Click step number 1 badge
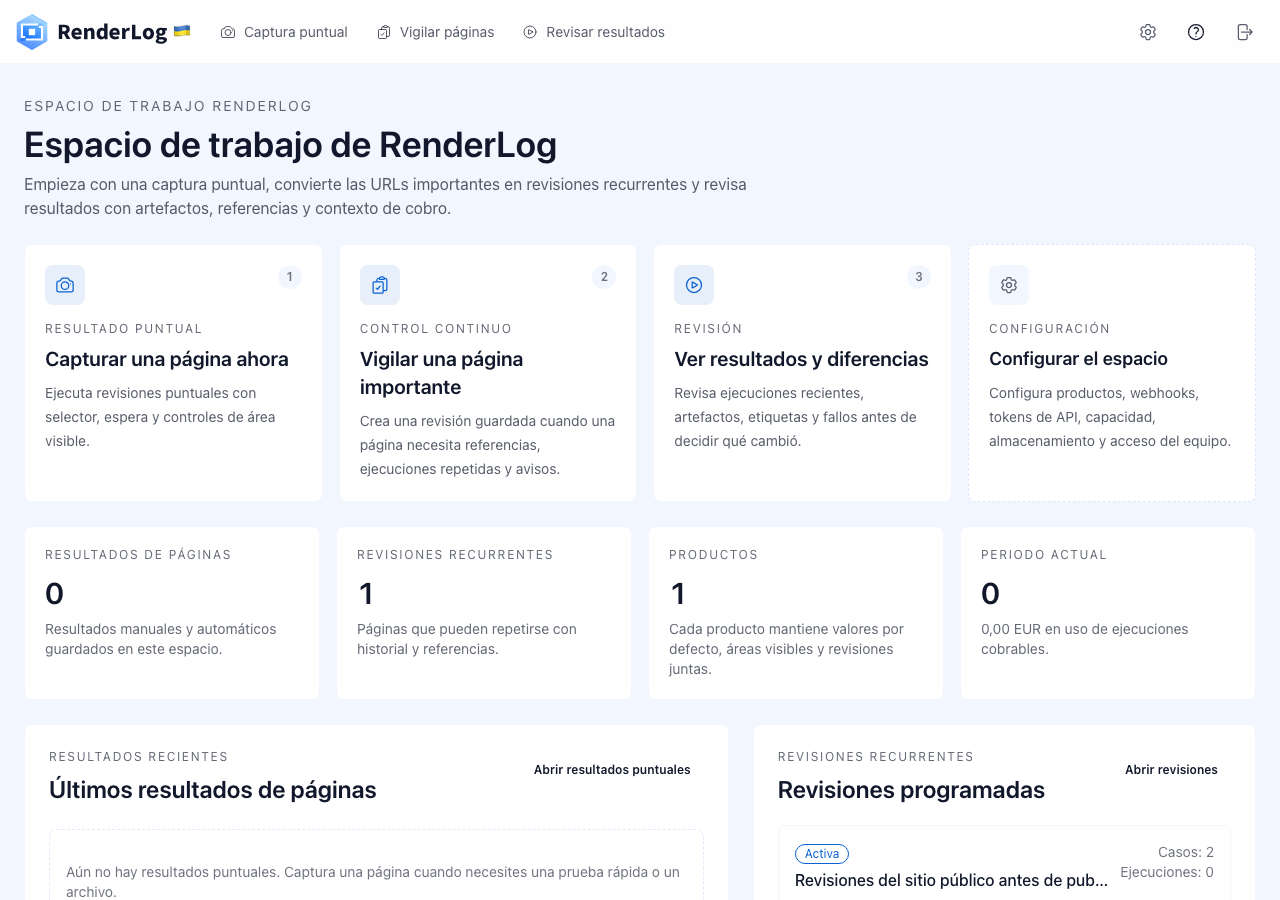 click(x=290, y=277)
